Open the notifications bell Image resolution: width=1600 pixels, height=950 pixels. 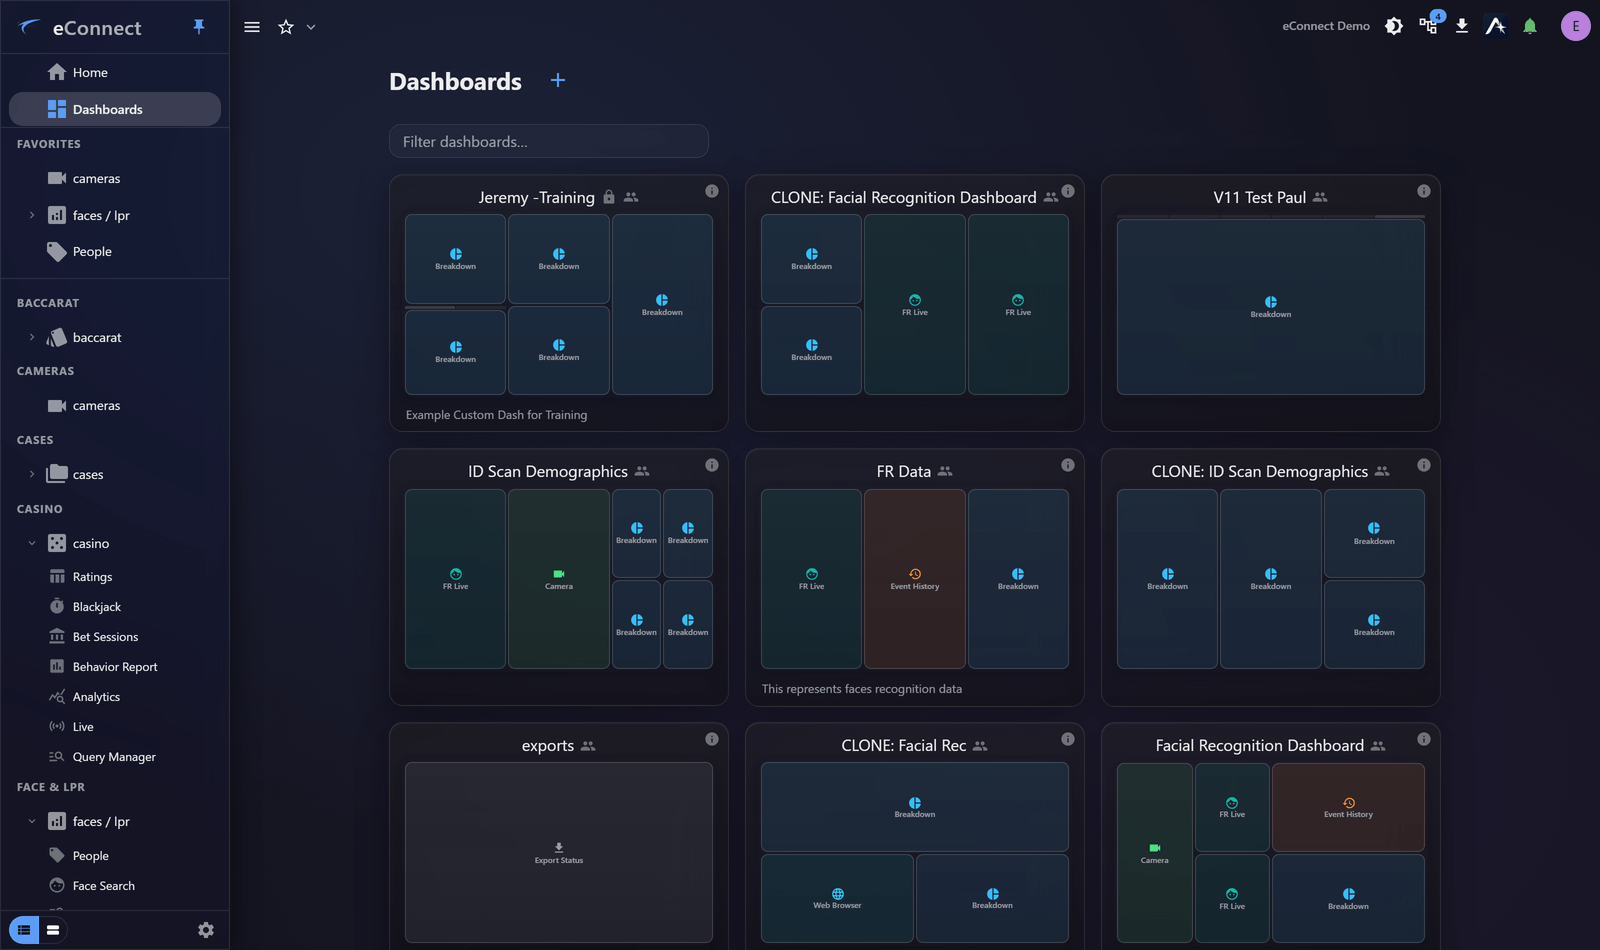coord(1530,26)
